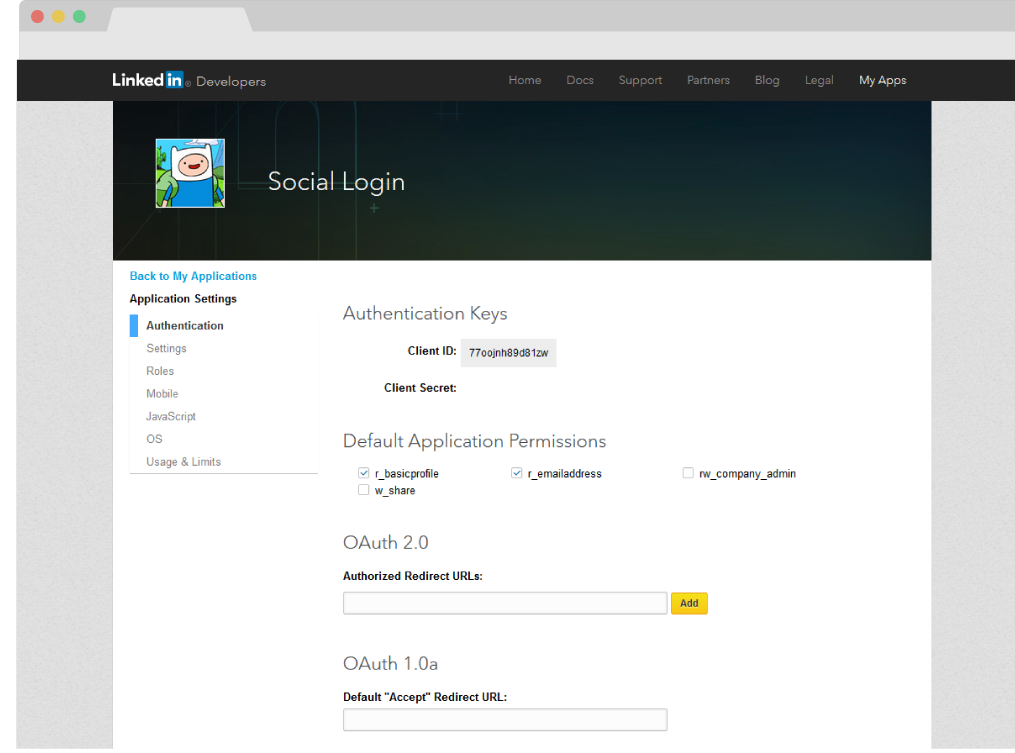This screenshot has height=753, width=1015.
Task: Open Roles in the sidebar
Action: coord(160,371)
